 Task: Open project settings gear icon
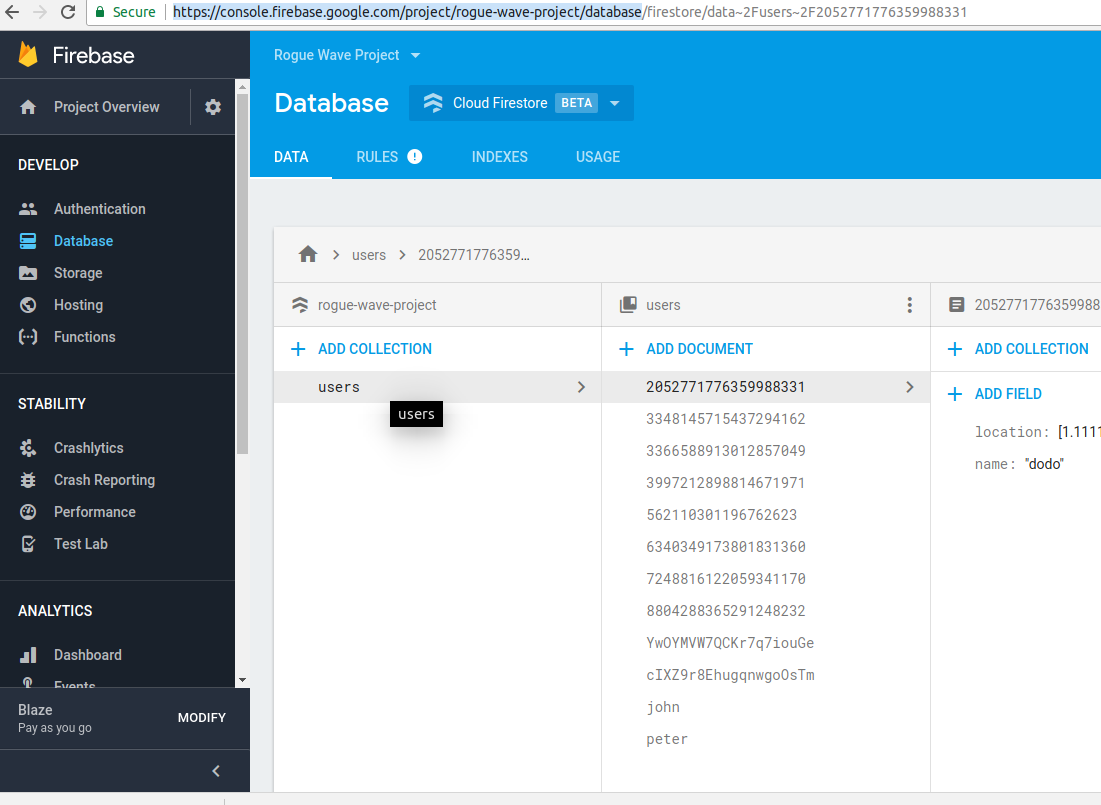coord(213,107)
